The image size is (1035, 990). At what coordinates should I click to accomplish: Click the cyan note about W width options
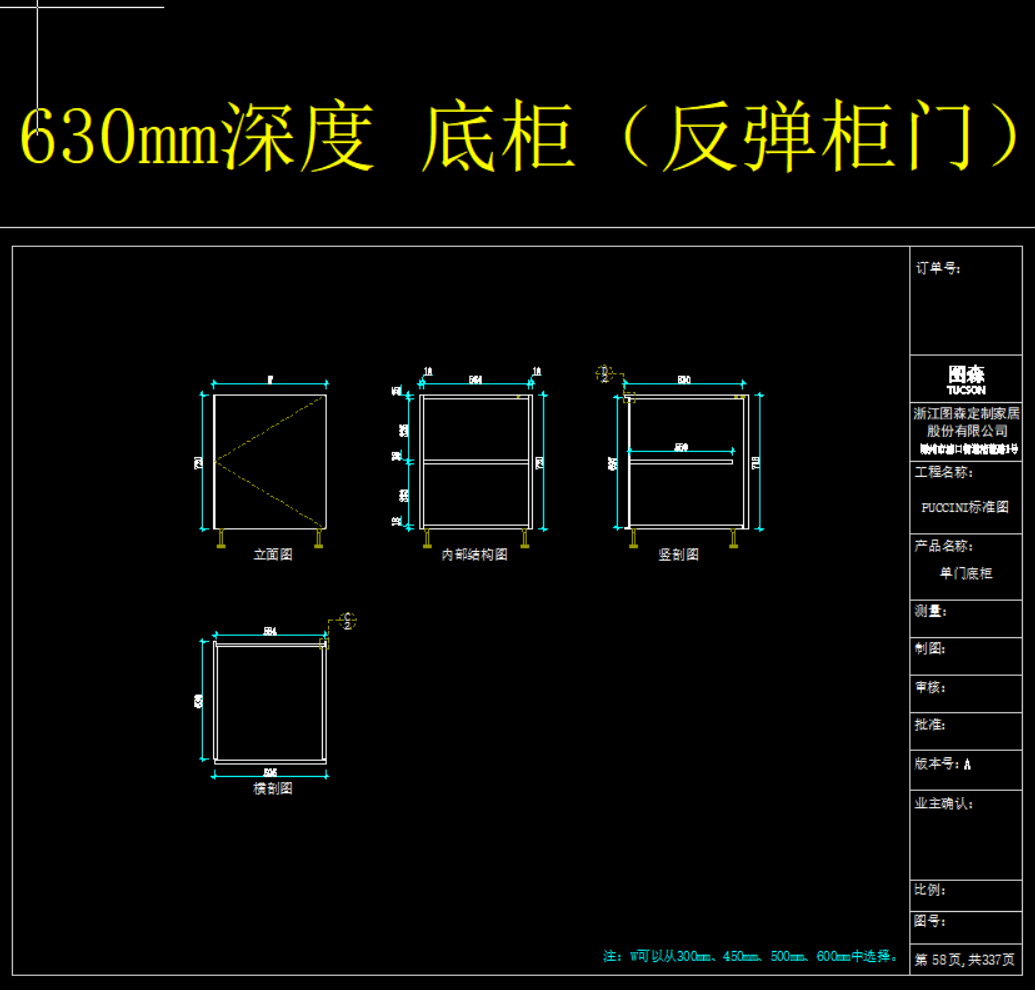(x=750, y=957)
